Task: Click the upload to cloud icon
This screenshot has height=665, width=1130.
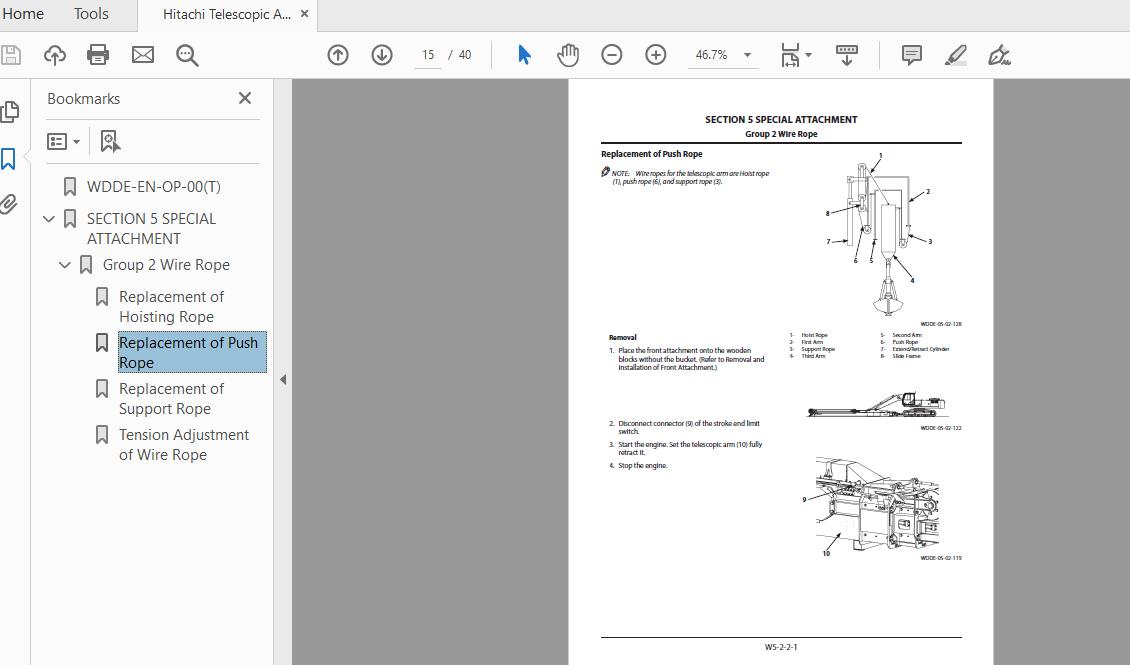Action: click(x=55, y=55)
